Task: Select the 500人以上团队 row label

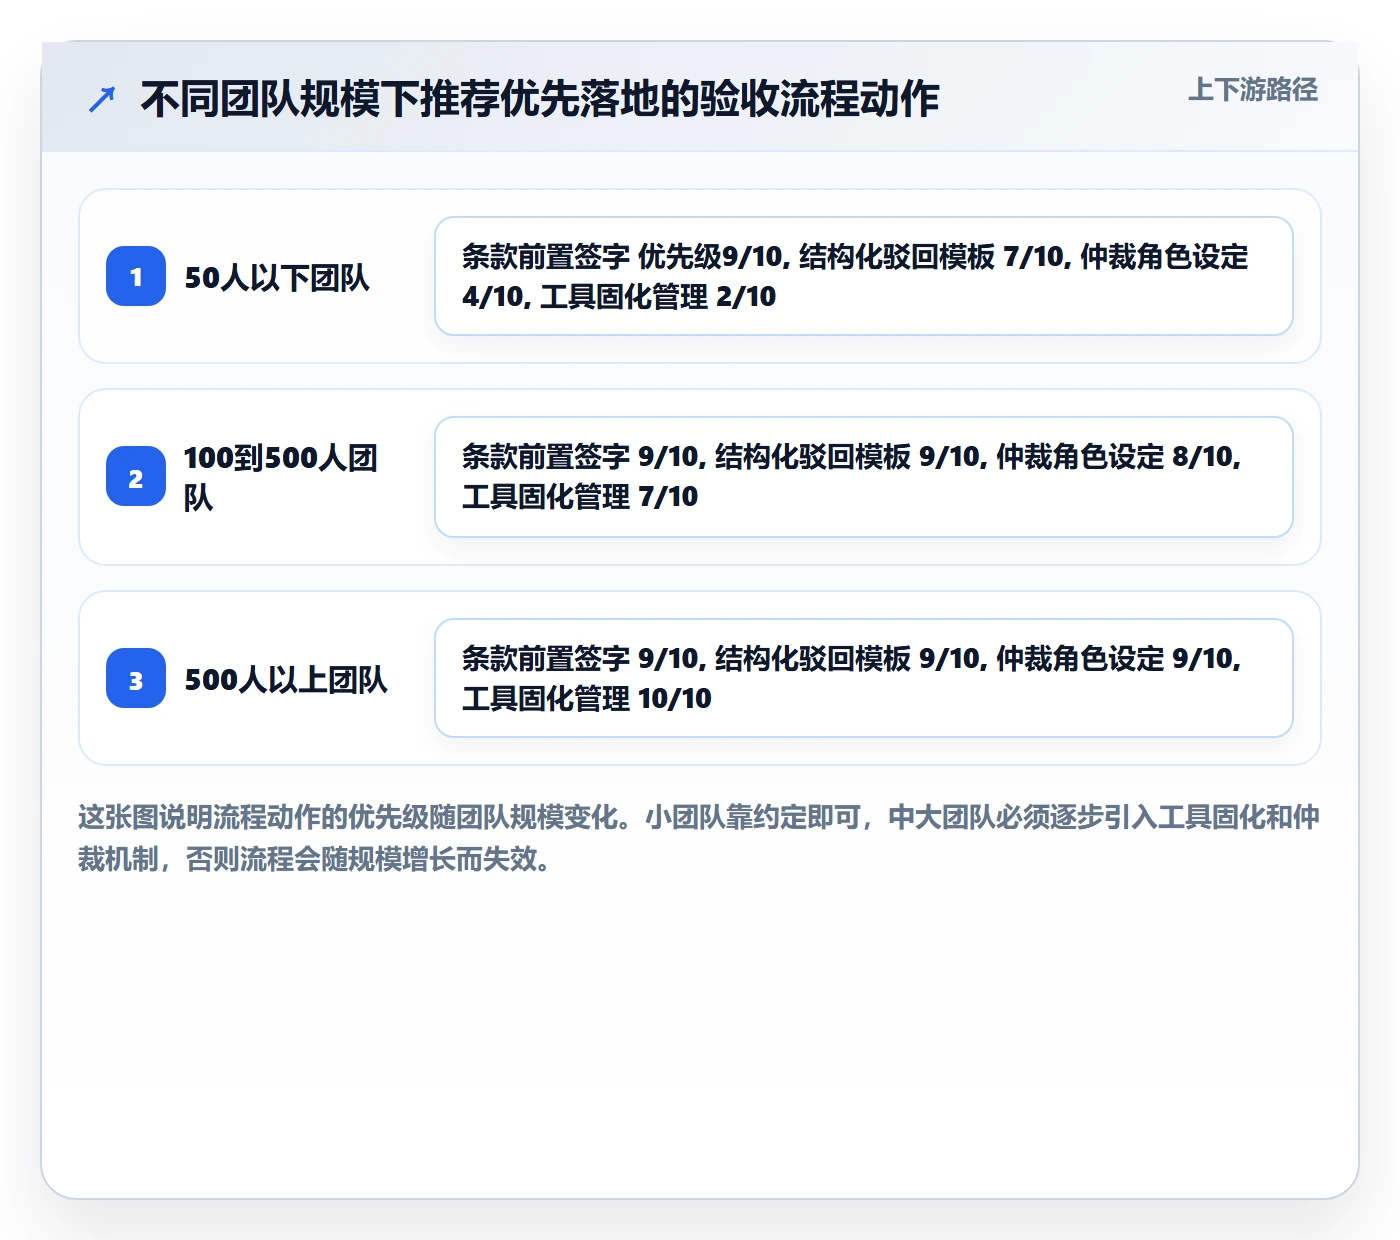Action: pyautogui.click(x=286, y=679)
